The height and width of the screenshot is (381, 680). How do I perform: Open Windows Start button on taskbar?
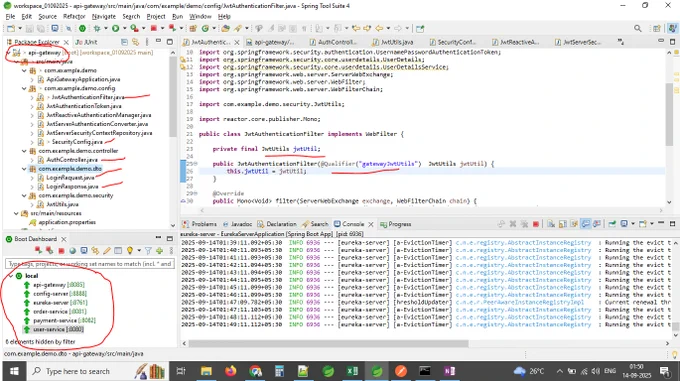[14, 371]
